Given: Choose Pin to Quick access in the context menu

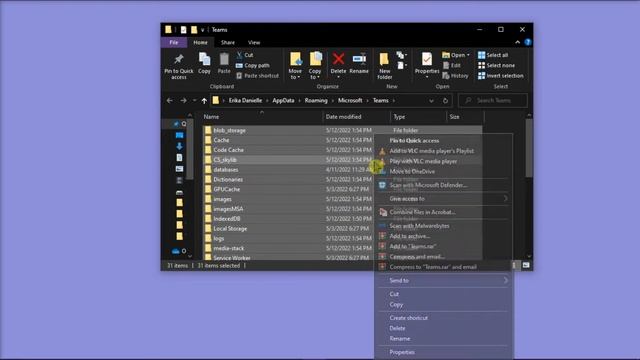Looking at the screenshot, I should (x=443, y=140).
